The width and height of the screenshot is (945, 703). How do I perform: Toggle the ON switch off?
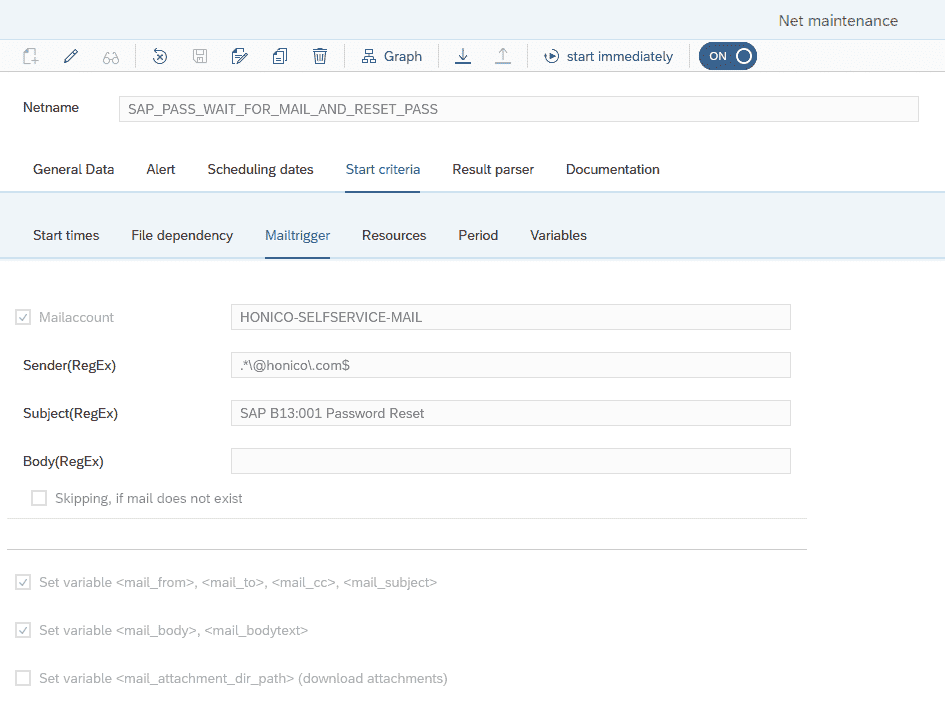tap(727, 56)
